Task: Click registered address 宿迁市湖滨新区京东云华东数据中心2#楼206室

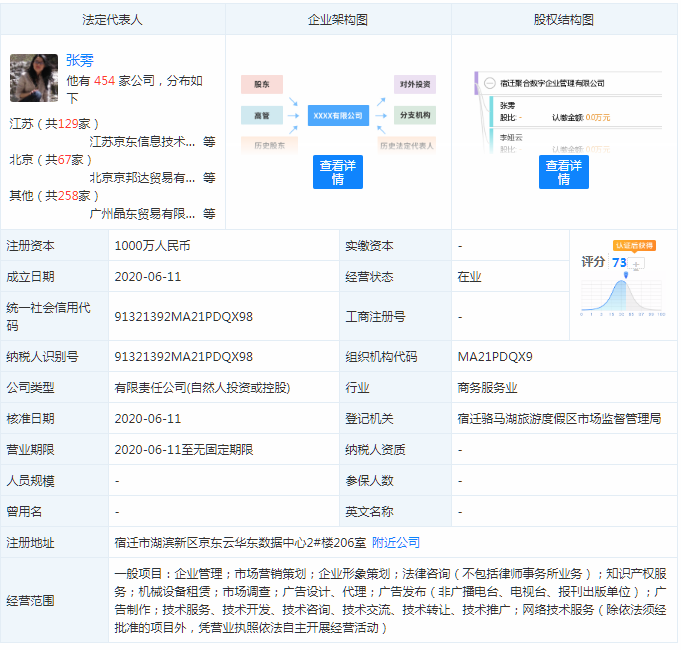Action: coord(240,542)
